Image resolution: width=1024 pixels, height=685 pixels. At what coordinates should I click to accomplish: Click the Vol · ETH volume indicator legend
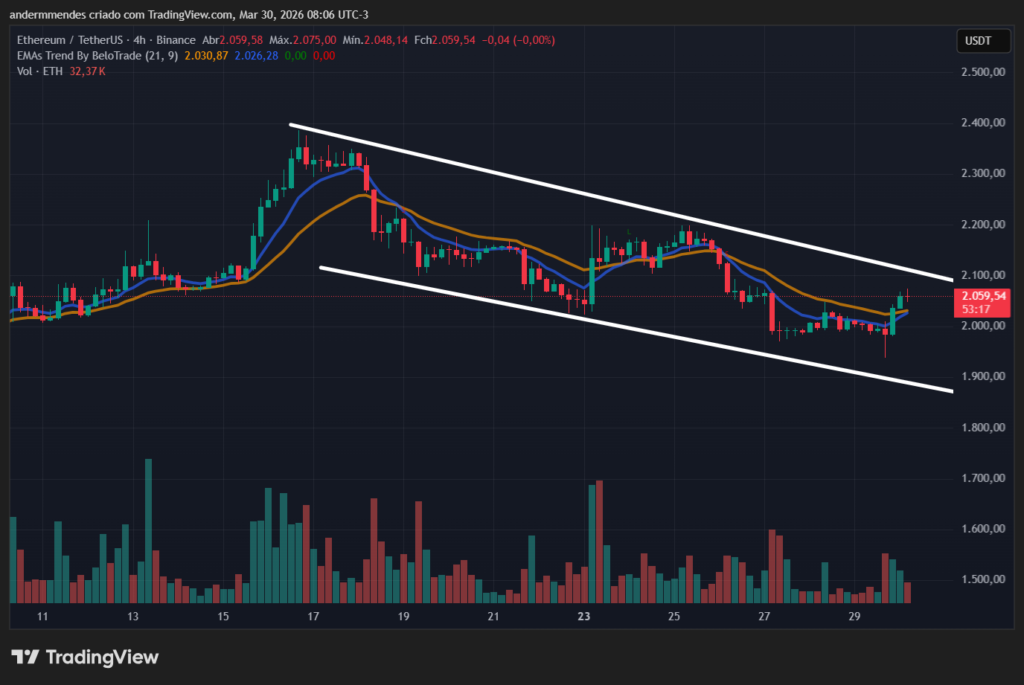(x=42, y=72)
